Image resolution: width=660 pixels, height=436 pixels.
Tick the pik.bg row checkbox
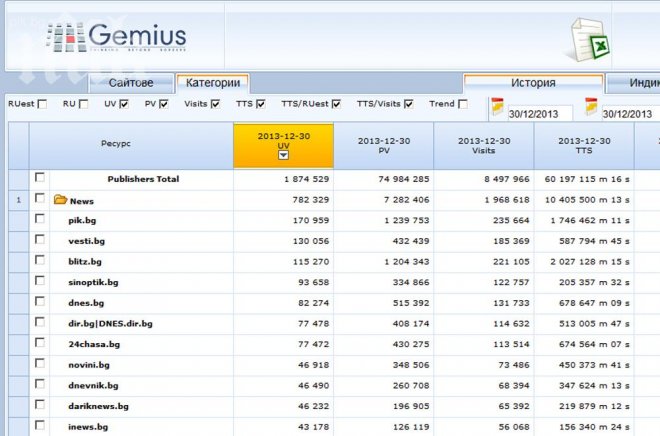click(x=40, y=218)
